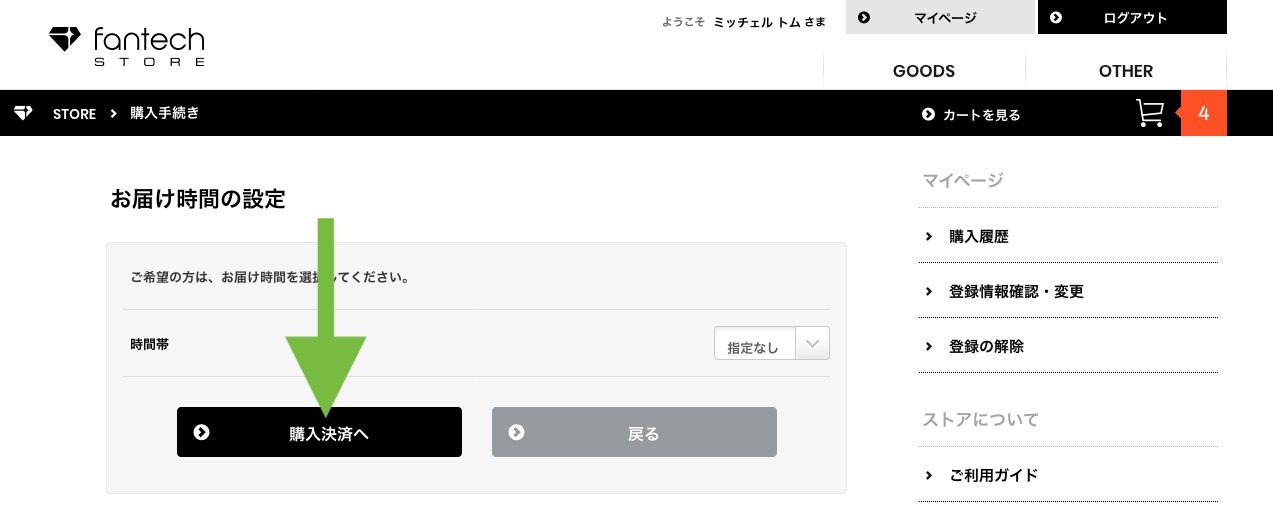
Task: Proceed with the 購入決済へ button
Action: pos(319,432)
